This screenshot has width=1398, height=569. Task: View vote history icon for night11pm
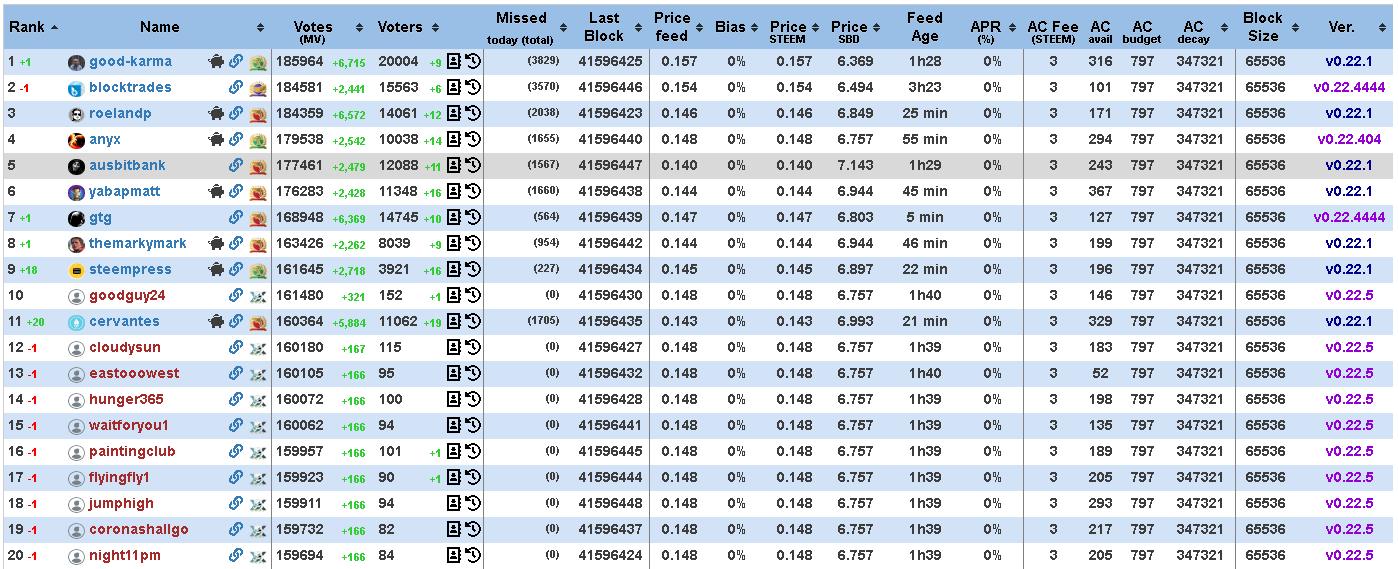[x=473, y=555]
